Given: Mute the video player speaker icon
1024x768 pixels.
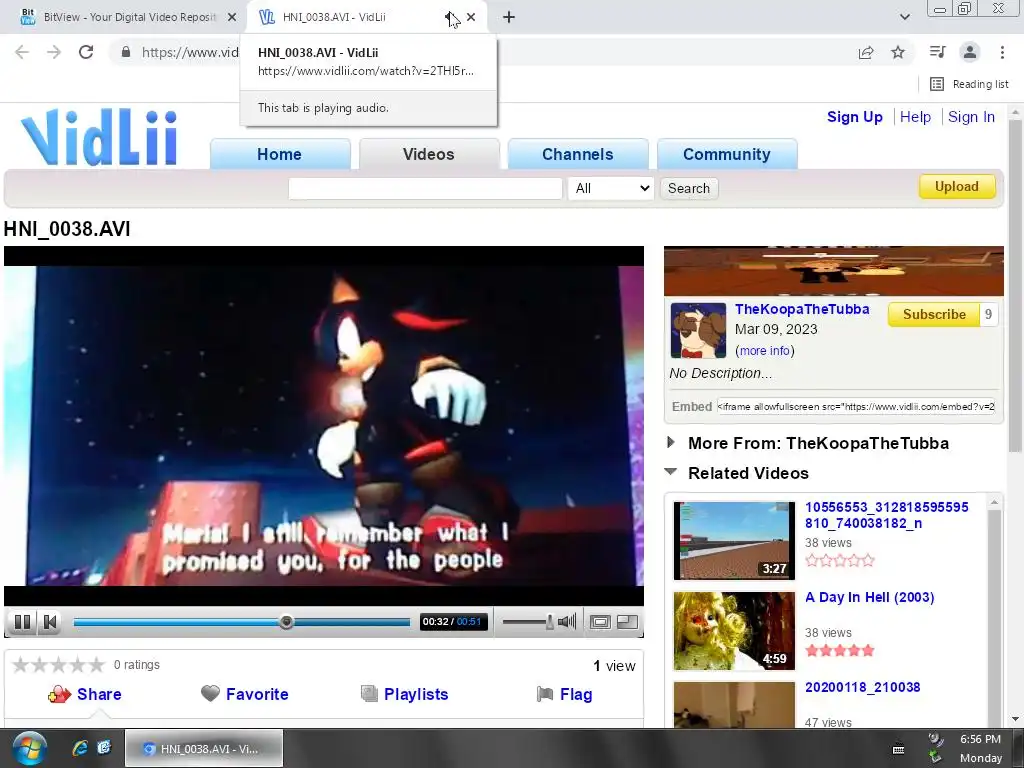Looking at the screenshot, I should [567, 622].
